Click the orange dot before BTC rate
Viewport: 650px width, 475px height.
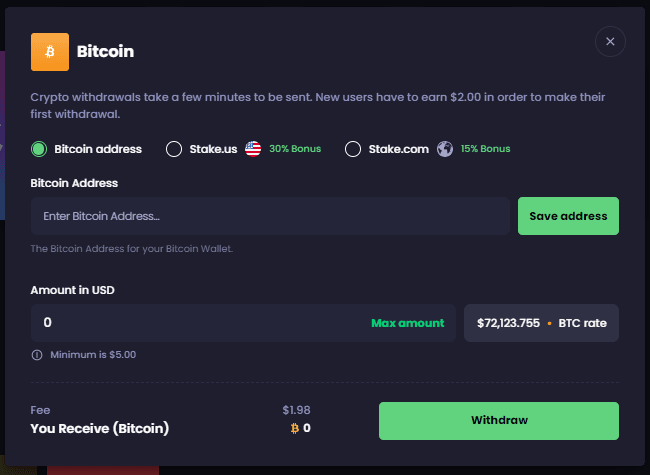(x=549, y=324)
